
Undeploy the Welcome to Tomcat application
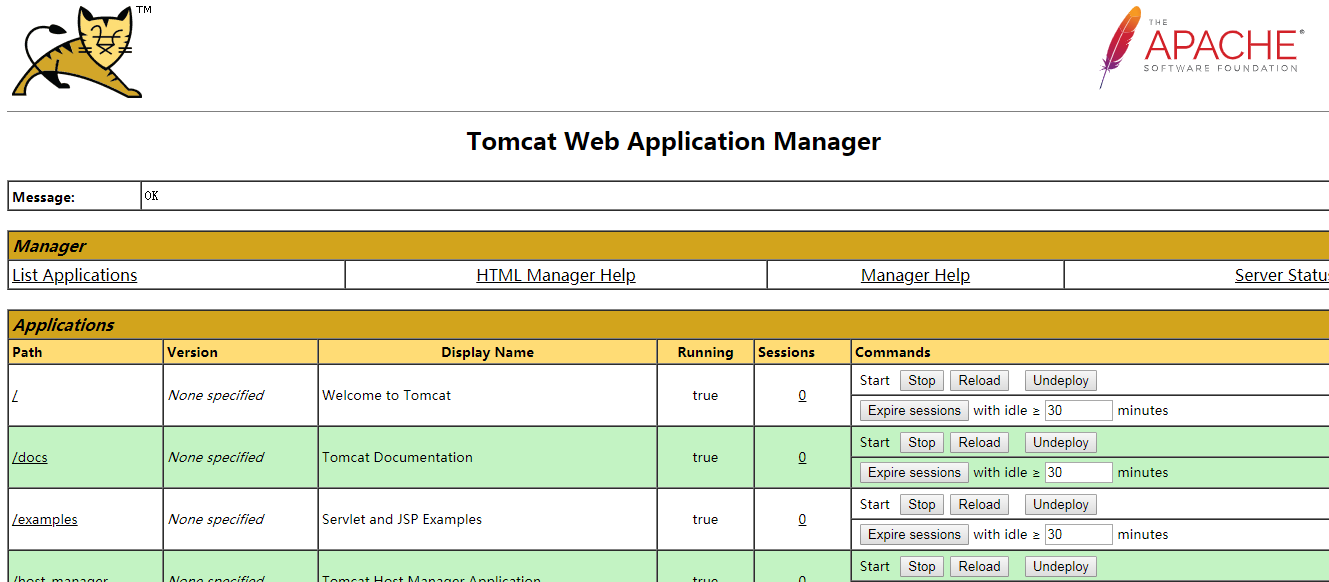[x=1061, y=380]
